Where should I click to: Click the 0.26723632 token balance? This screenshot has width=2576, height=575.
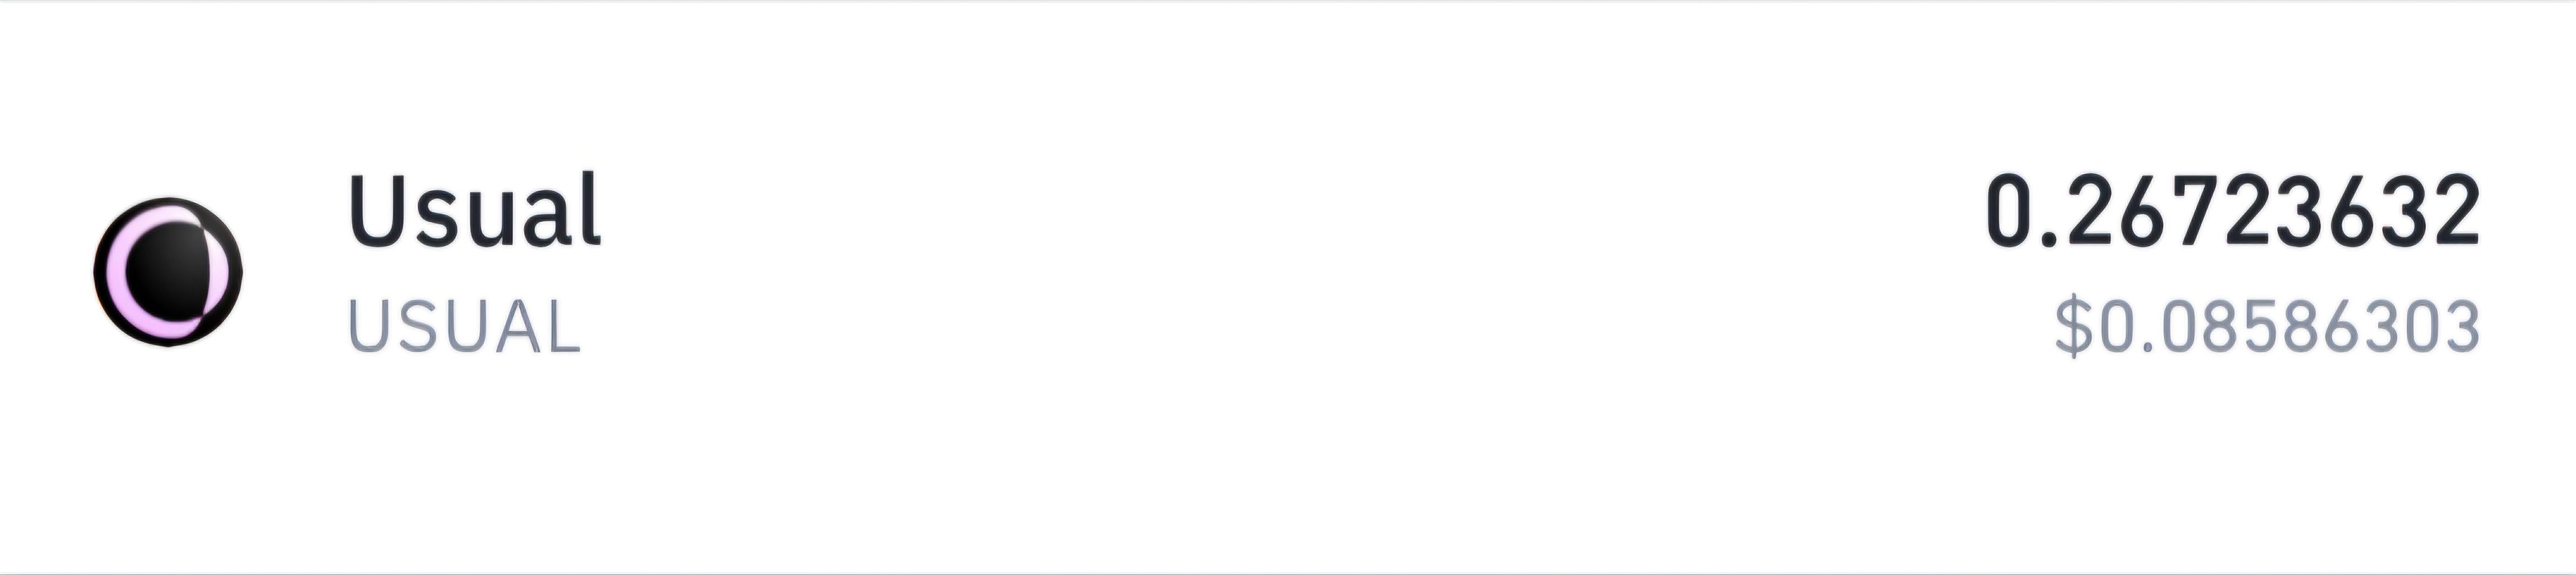(x=2233, y=211)
